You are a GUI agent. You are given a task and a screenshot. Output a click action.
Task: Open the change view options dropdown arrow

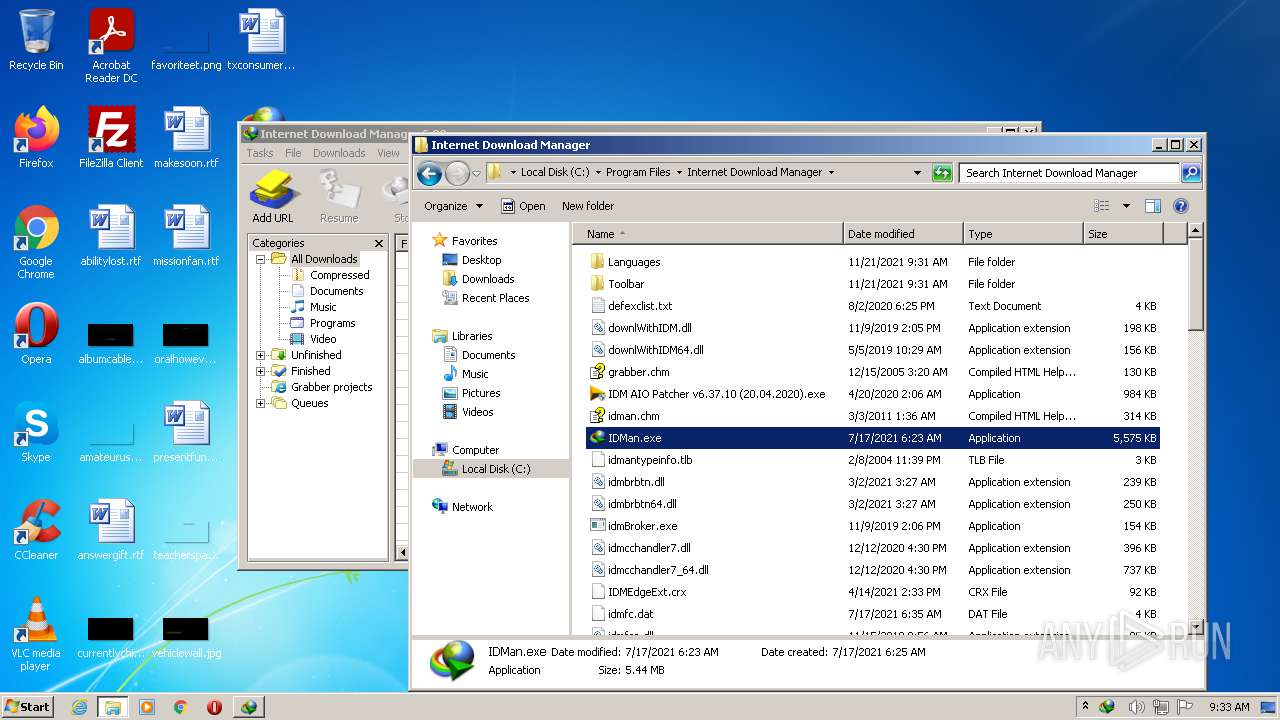(x=1126, y=206)
